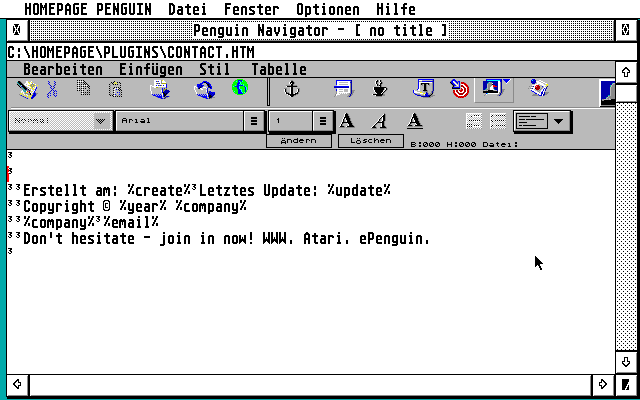Click the Copyright © %year% %company% line
Viewport: 640px width, 400px height.
point(135,207)
